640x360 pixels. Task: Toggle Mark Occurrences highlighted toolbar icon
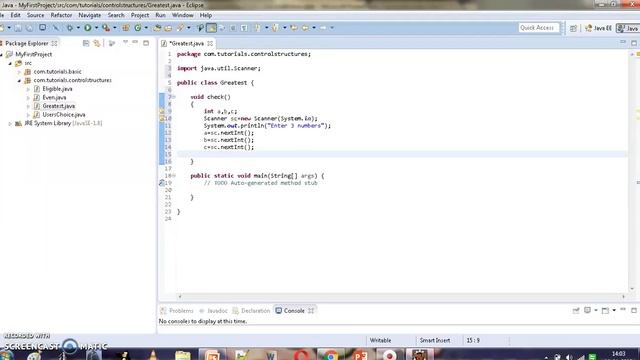pyautogui.click(x=211, y=28)
